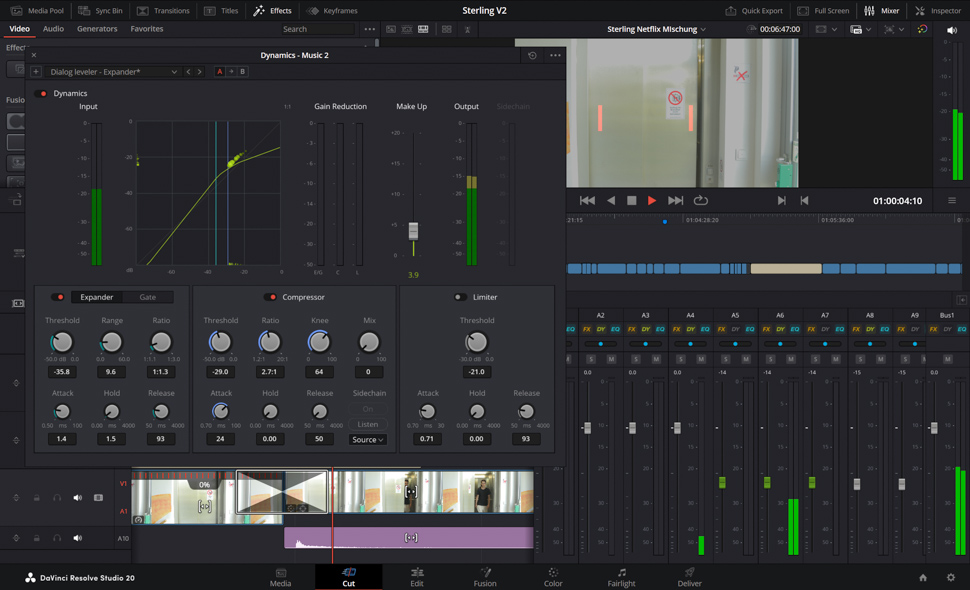The width and height of the screenshot is (970, 590).
Task: Click the Quick Export icon
Action: click(731, 11)
